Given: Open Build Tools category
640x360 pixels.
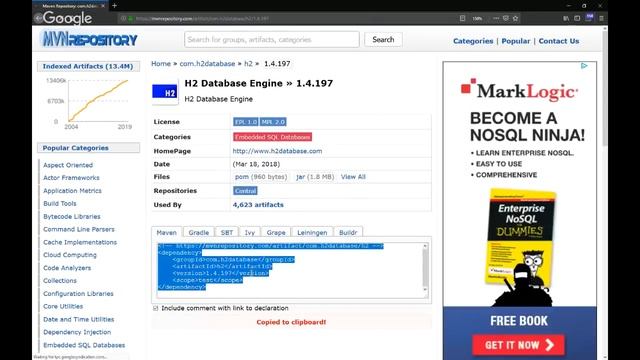Looking at the screenshot, I should [x=60, y=203].
